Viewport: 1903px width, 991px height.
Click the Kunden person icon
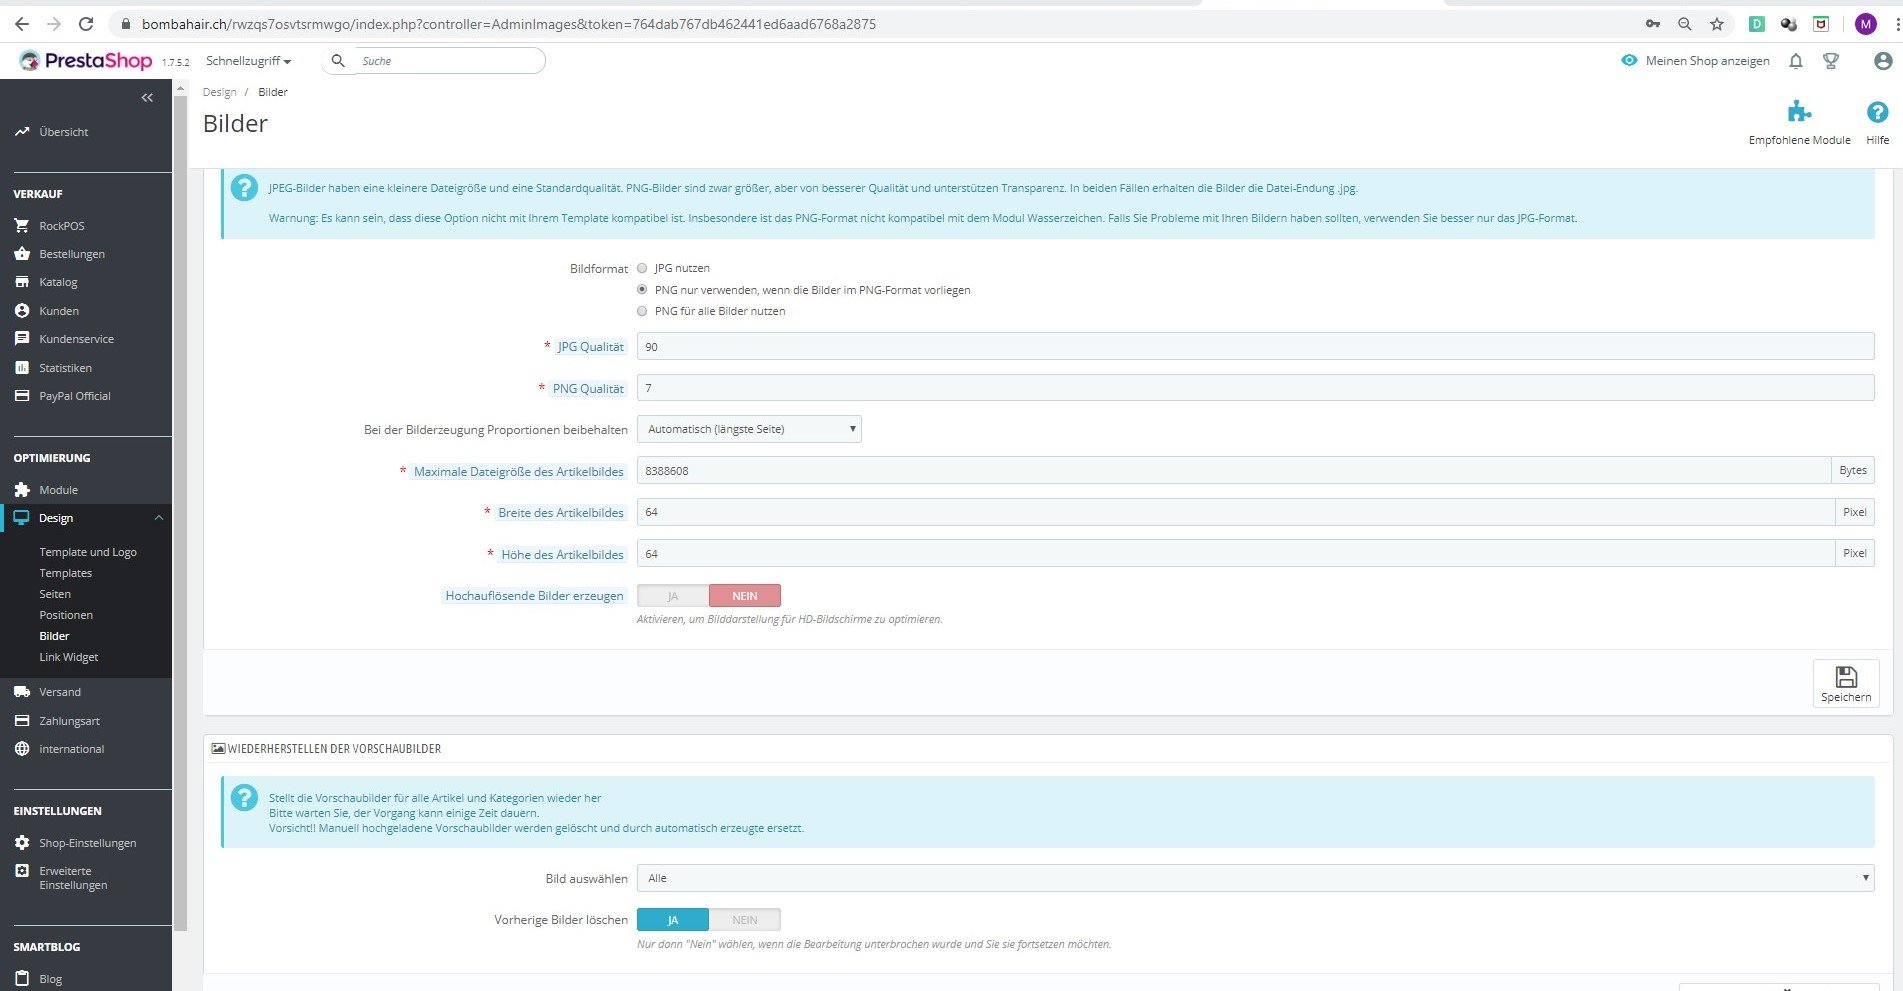coord(22,311)
